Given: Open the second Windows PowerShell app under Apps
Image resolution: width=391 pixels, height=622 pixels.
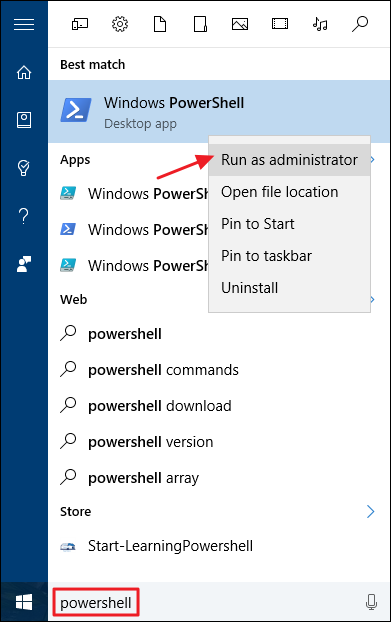Looking at the screenshot, I should coord(128,229).
